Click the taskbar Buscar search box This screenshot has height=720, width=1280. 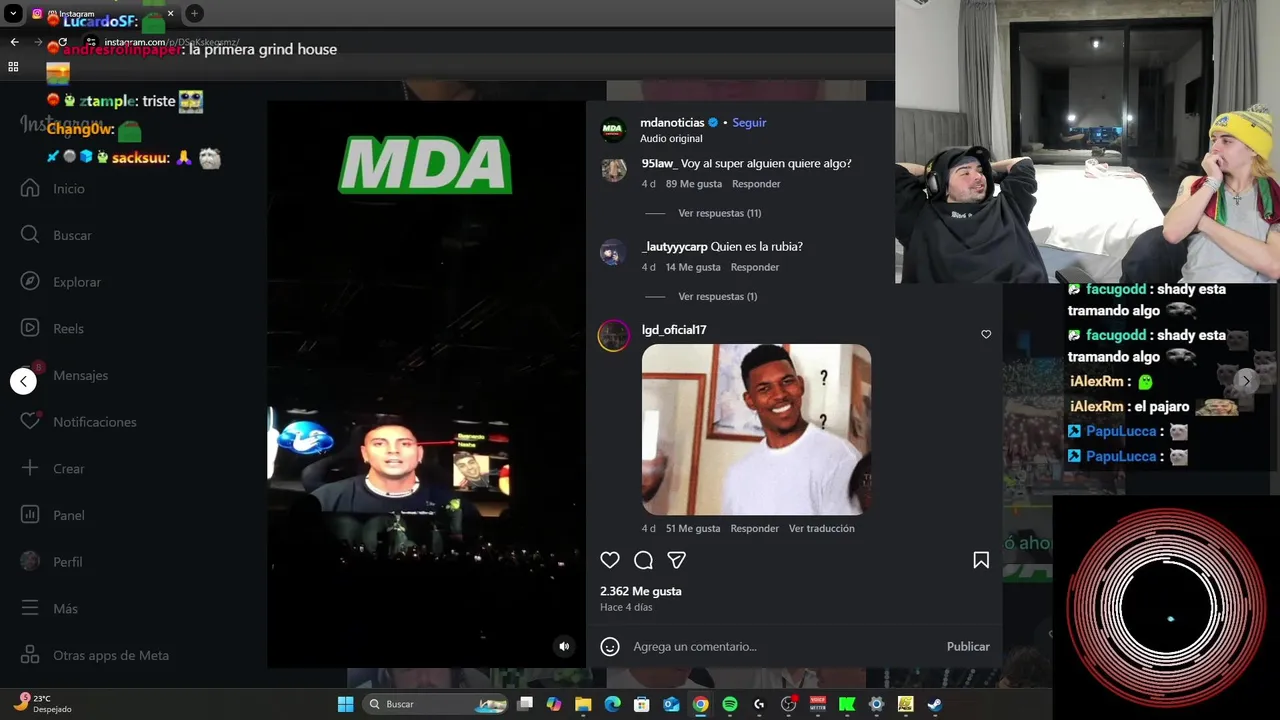point(435,704)
